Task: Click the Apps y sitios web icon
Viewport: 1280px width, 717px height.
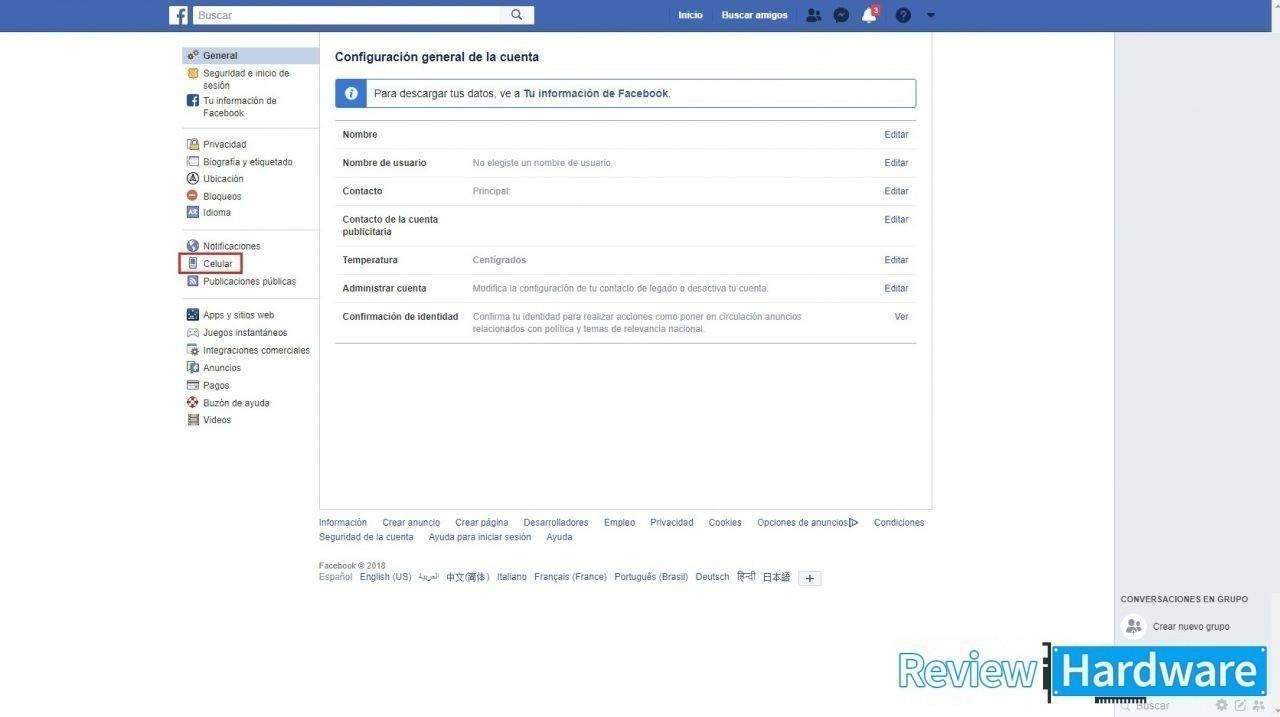Action: 193,315
